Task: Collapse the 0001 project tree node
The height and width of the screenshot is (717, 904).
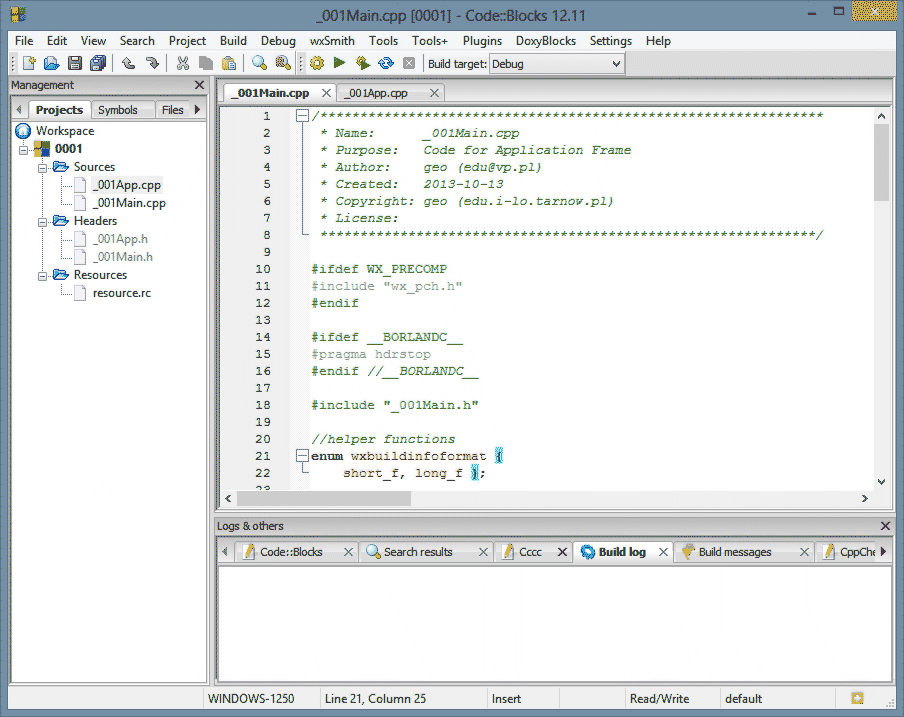Action: (24, 149)
